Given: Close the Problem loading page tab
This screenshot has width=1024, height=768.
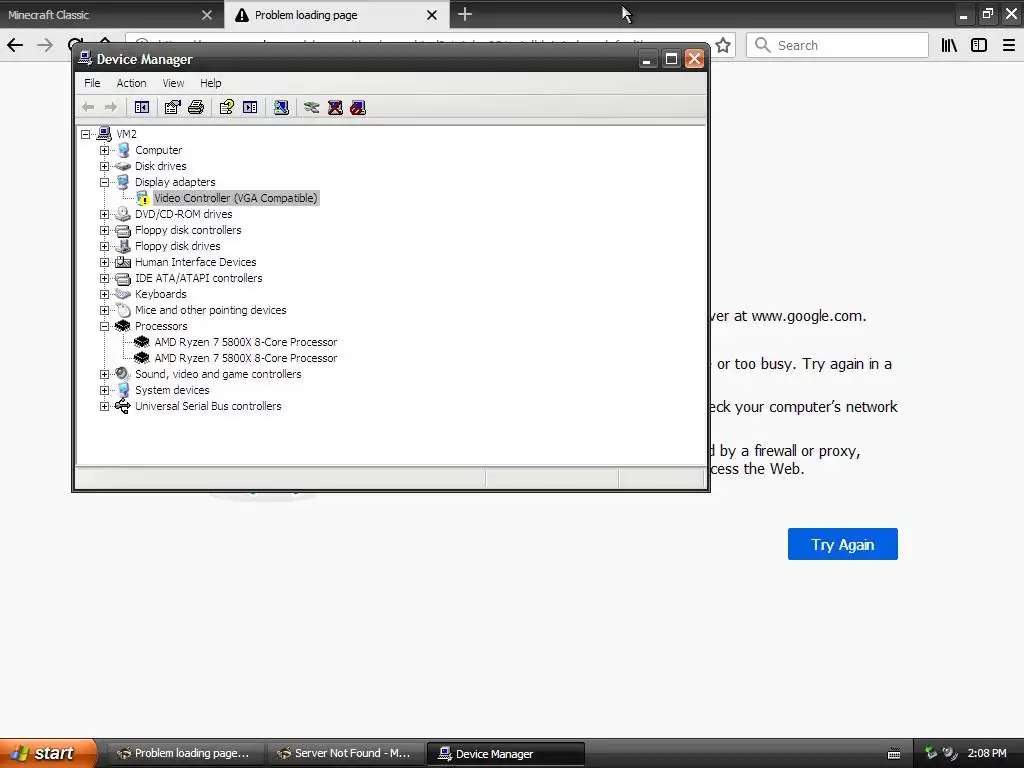Looking at the screenshot, I should click(x=432, y=14).
